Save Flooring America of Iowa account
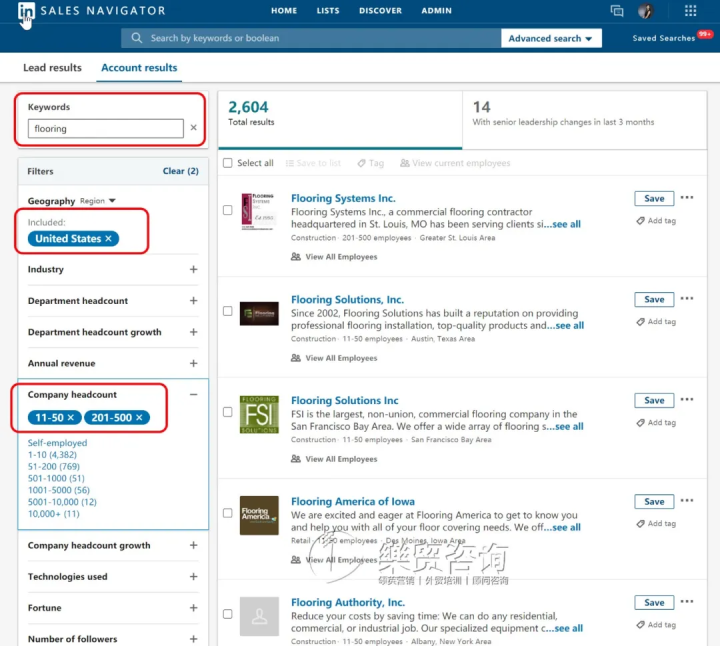The width and height of the screenshot is (720, 646). 654,501
